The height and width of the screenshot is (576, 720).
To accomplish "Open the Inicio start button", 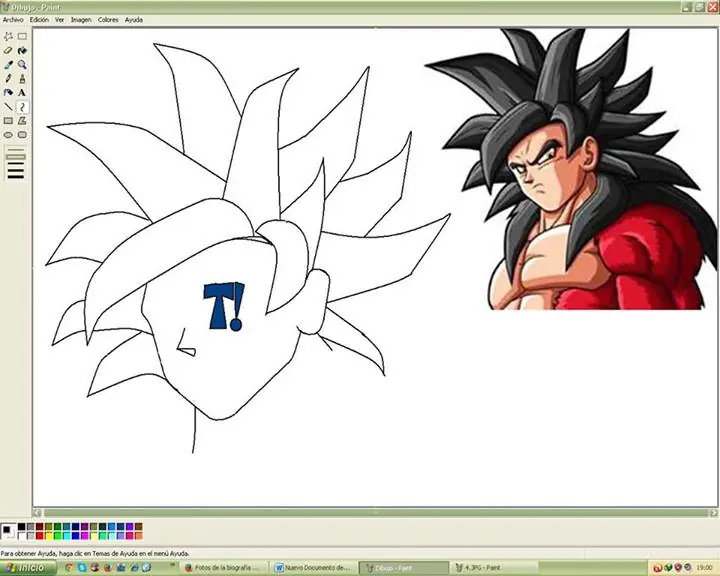I will (x=28, y=568).
